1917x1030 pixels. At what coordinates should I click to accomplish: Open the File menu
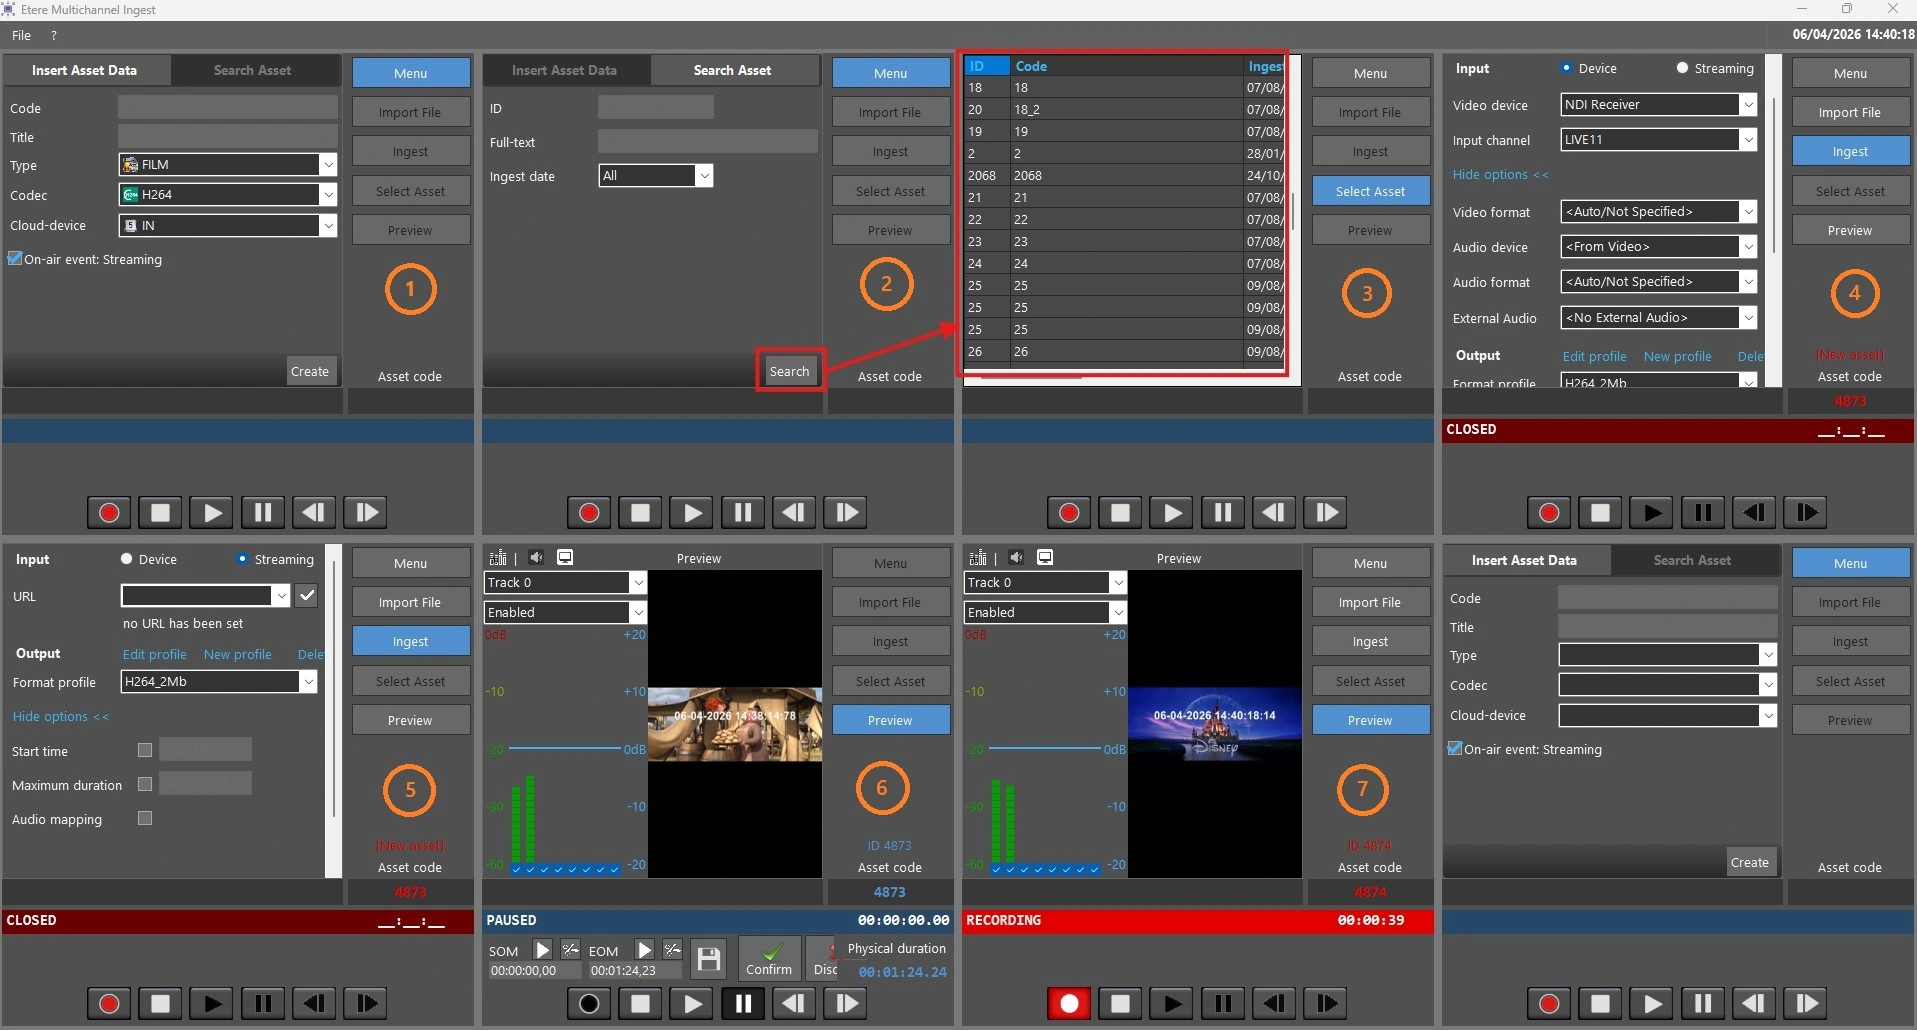21,35
